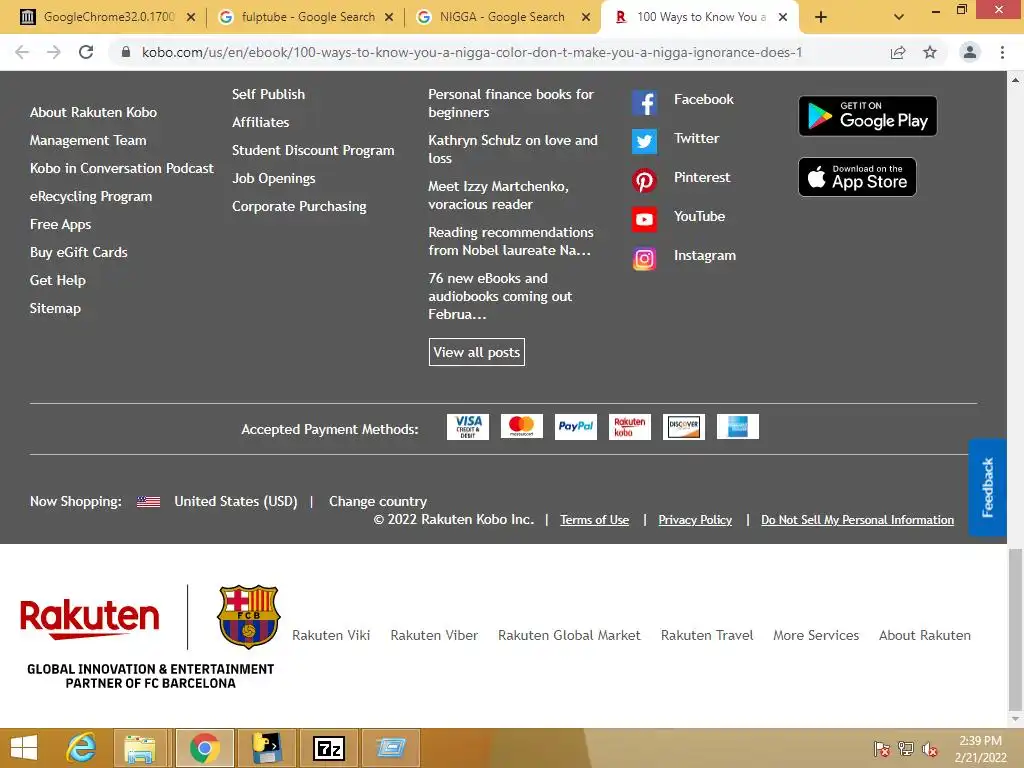Open the Job Openings link
The width and height of the screenshot is (1024, 768).
274,178
